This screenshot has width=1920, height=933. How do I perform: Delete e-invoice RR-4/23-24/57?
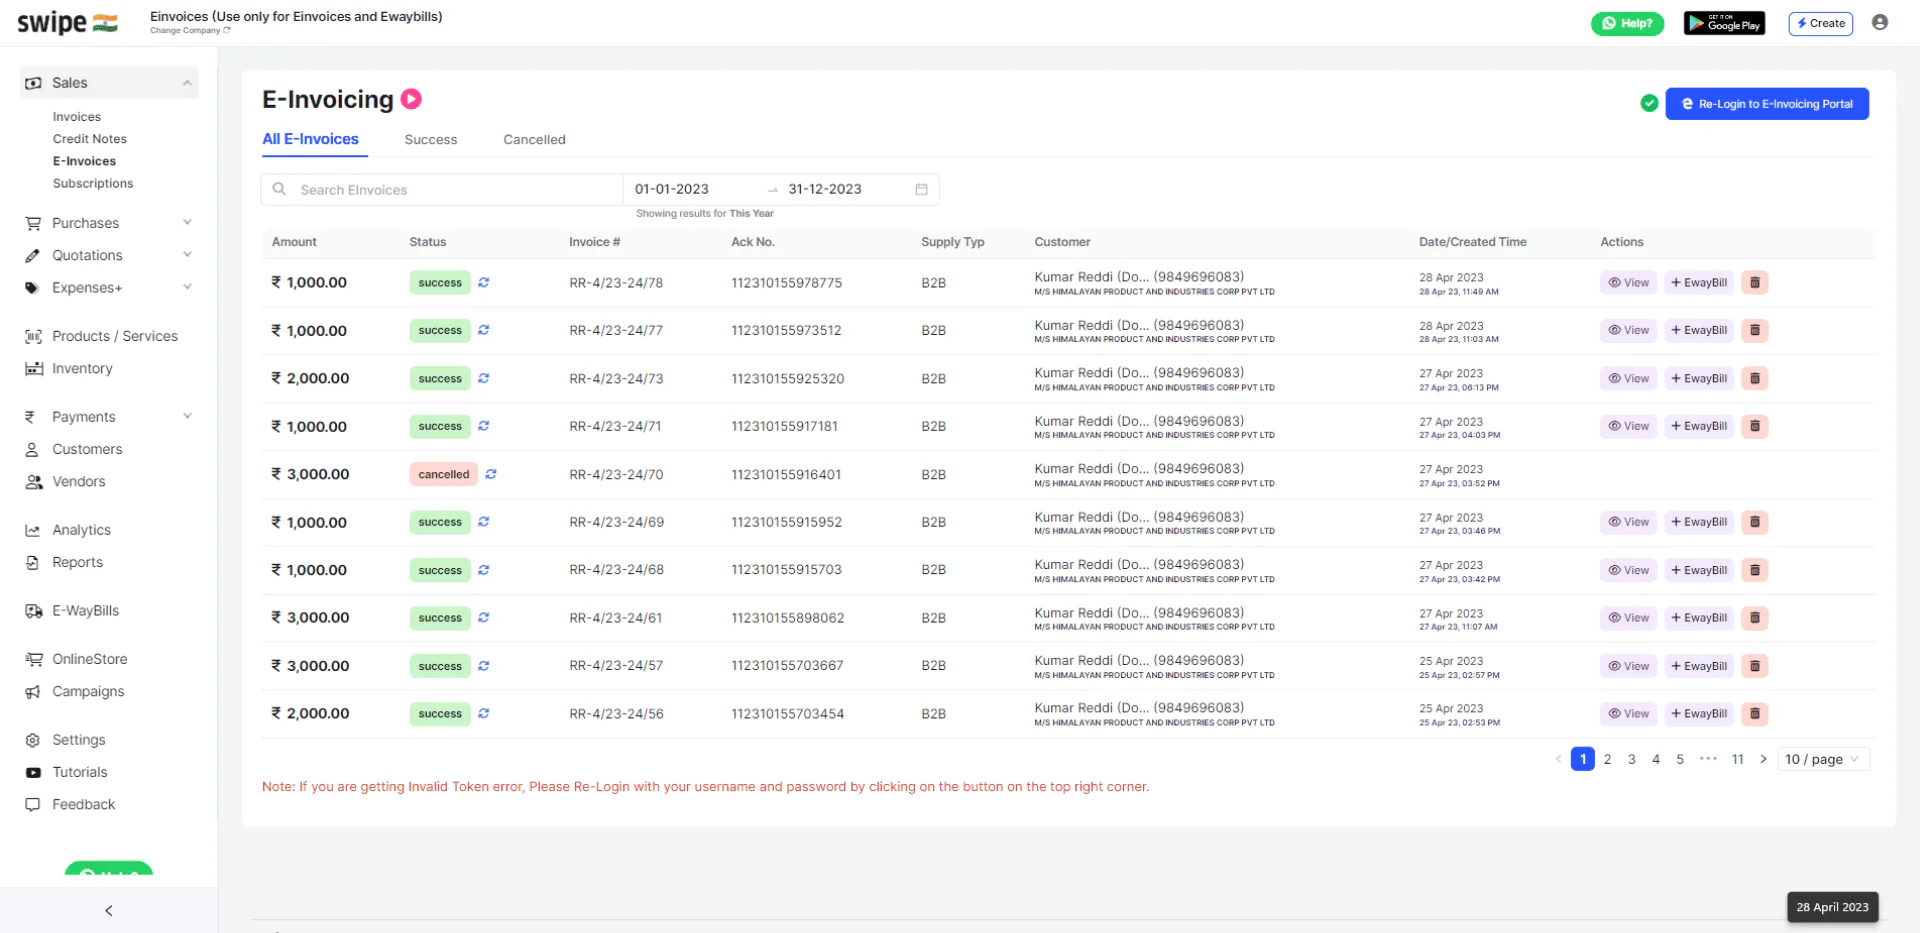tap(1755, 667)
